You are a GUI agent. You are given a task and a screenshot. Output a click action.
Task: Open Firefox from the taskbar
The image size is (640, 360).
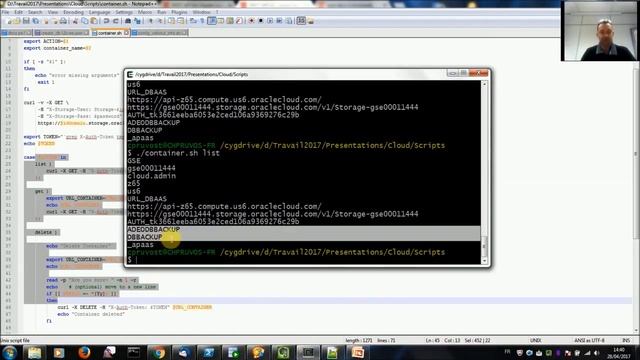[x=84, y=352]
